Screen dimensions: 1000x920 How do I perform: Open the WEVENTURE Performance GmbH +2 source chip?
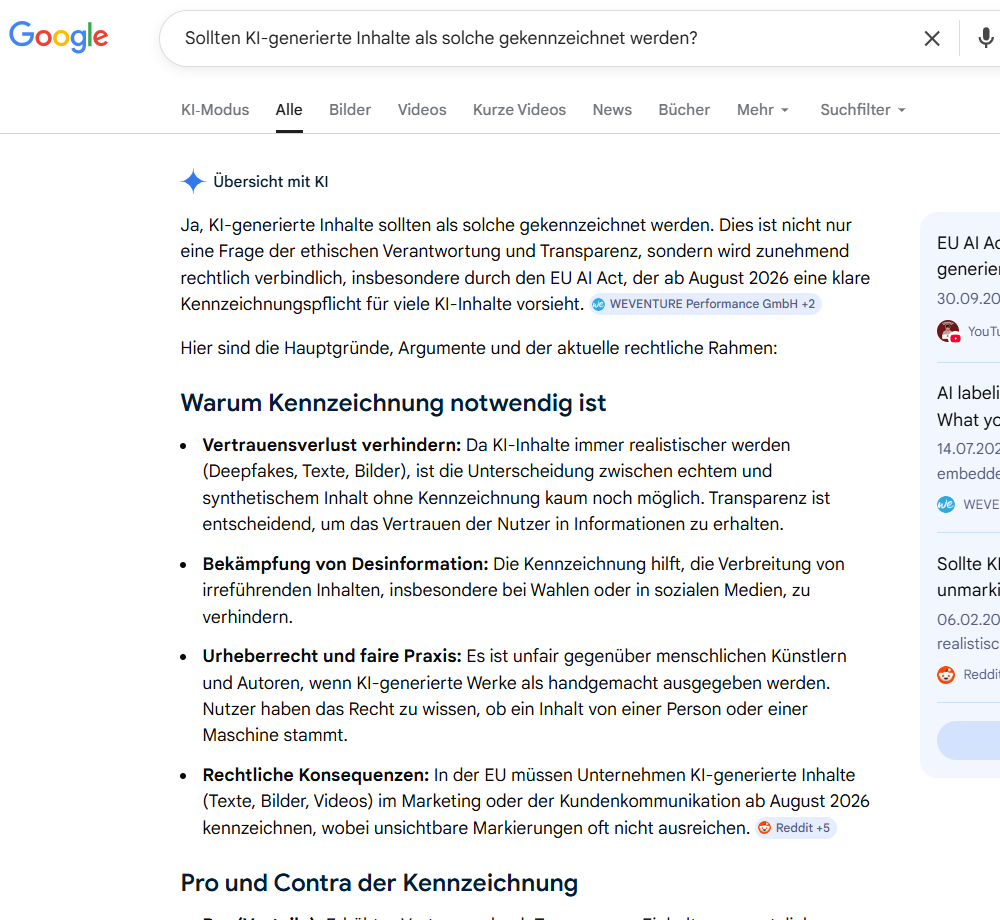pyautogui.click(x=705, y=304)
